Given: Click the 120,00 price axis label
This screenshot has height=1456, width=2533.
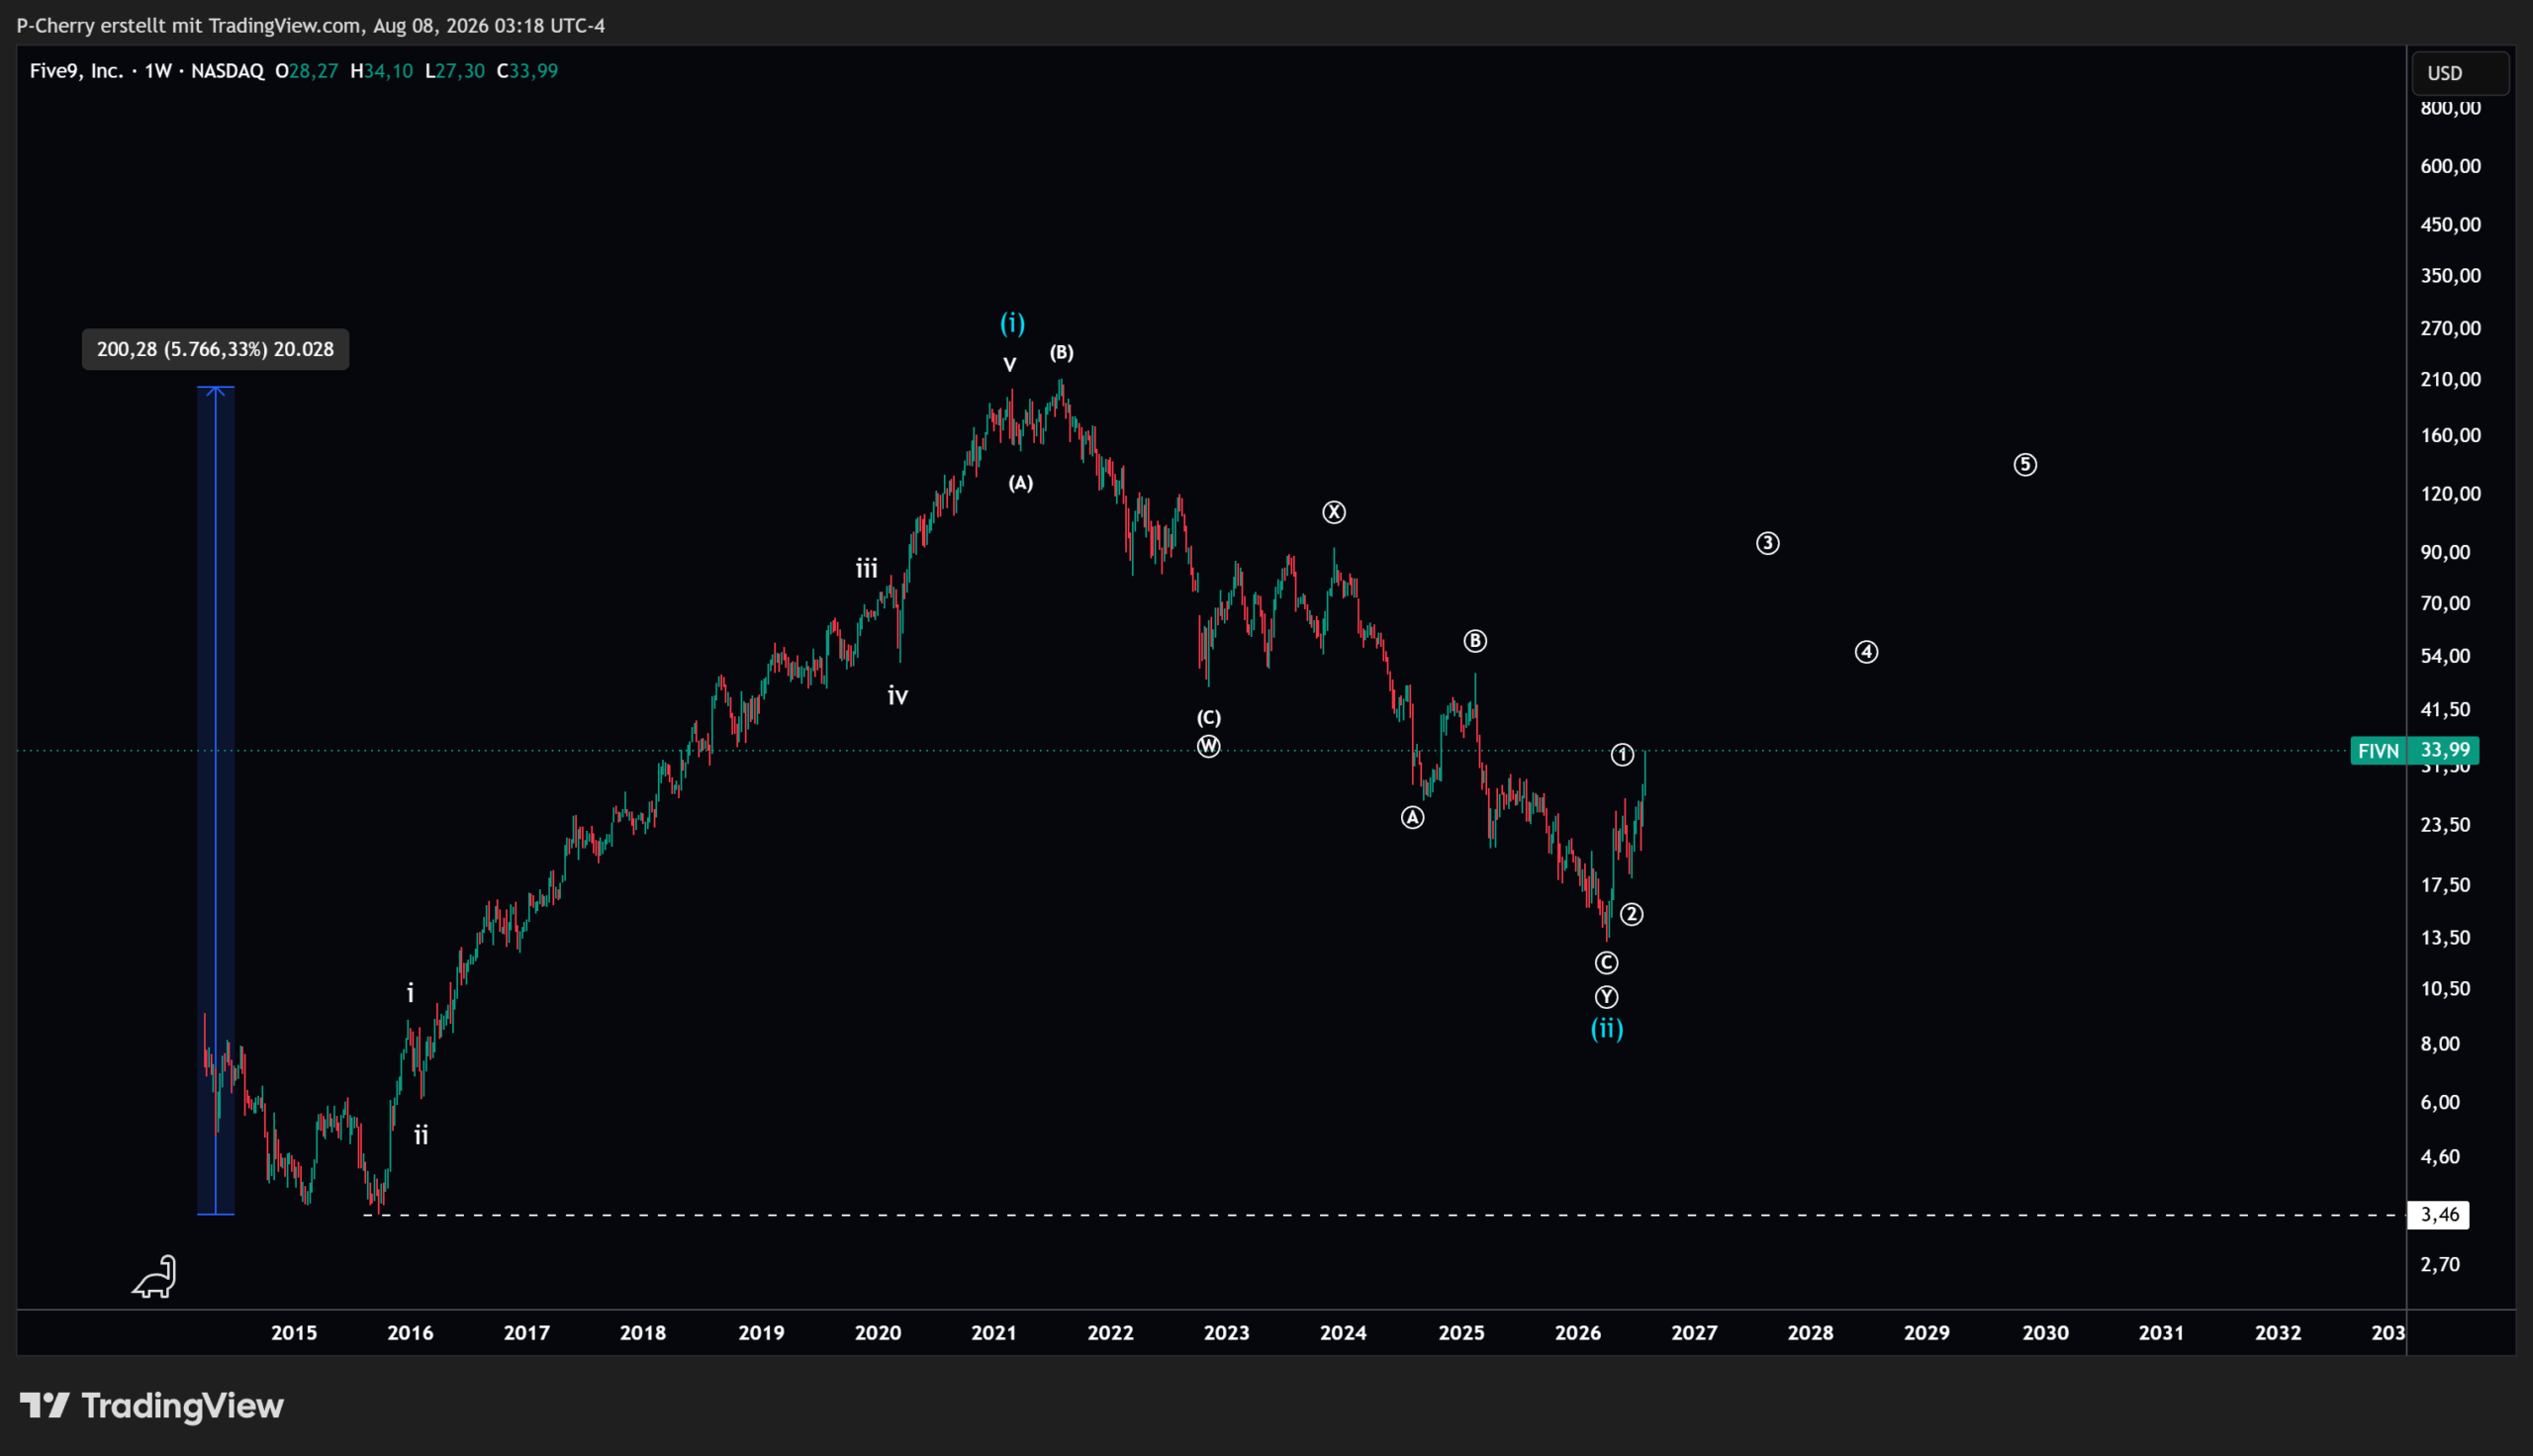Looking at the screenshot, I should tap(2450, 494).
